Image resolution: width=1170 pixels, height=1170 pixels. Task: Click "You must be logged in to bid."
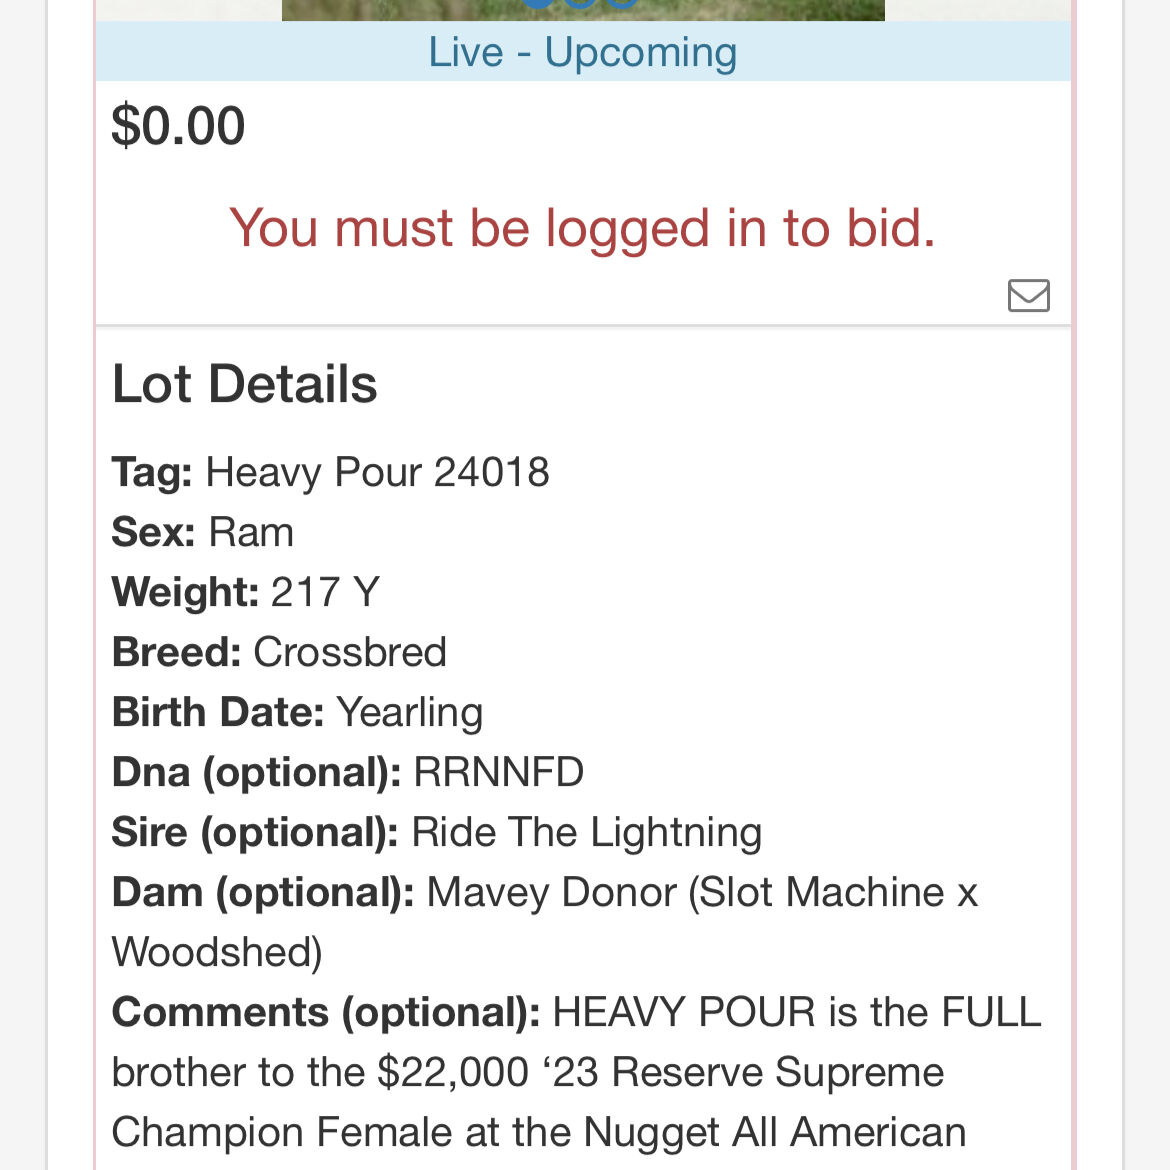[x=582, y=228]
